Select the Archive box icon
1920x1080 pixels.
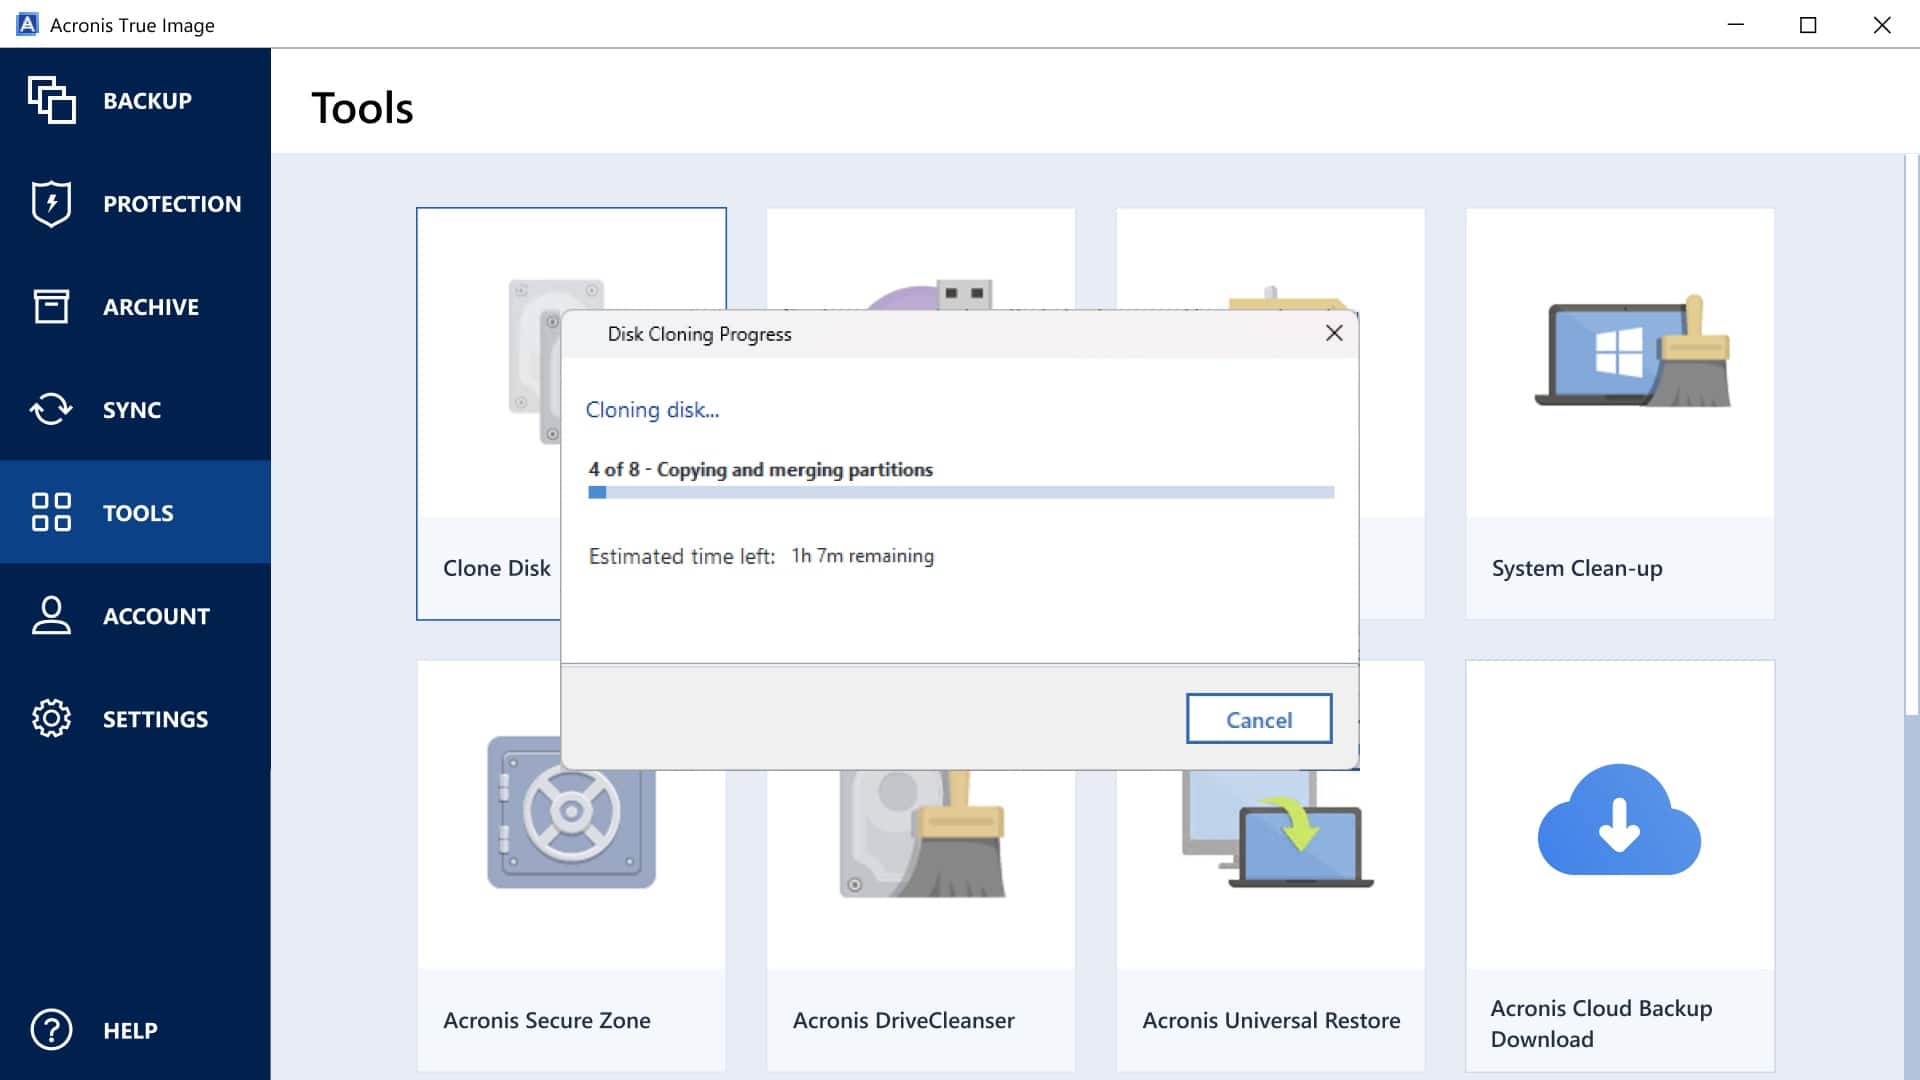click(x=50, y=306)
